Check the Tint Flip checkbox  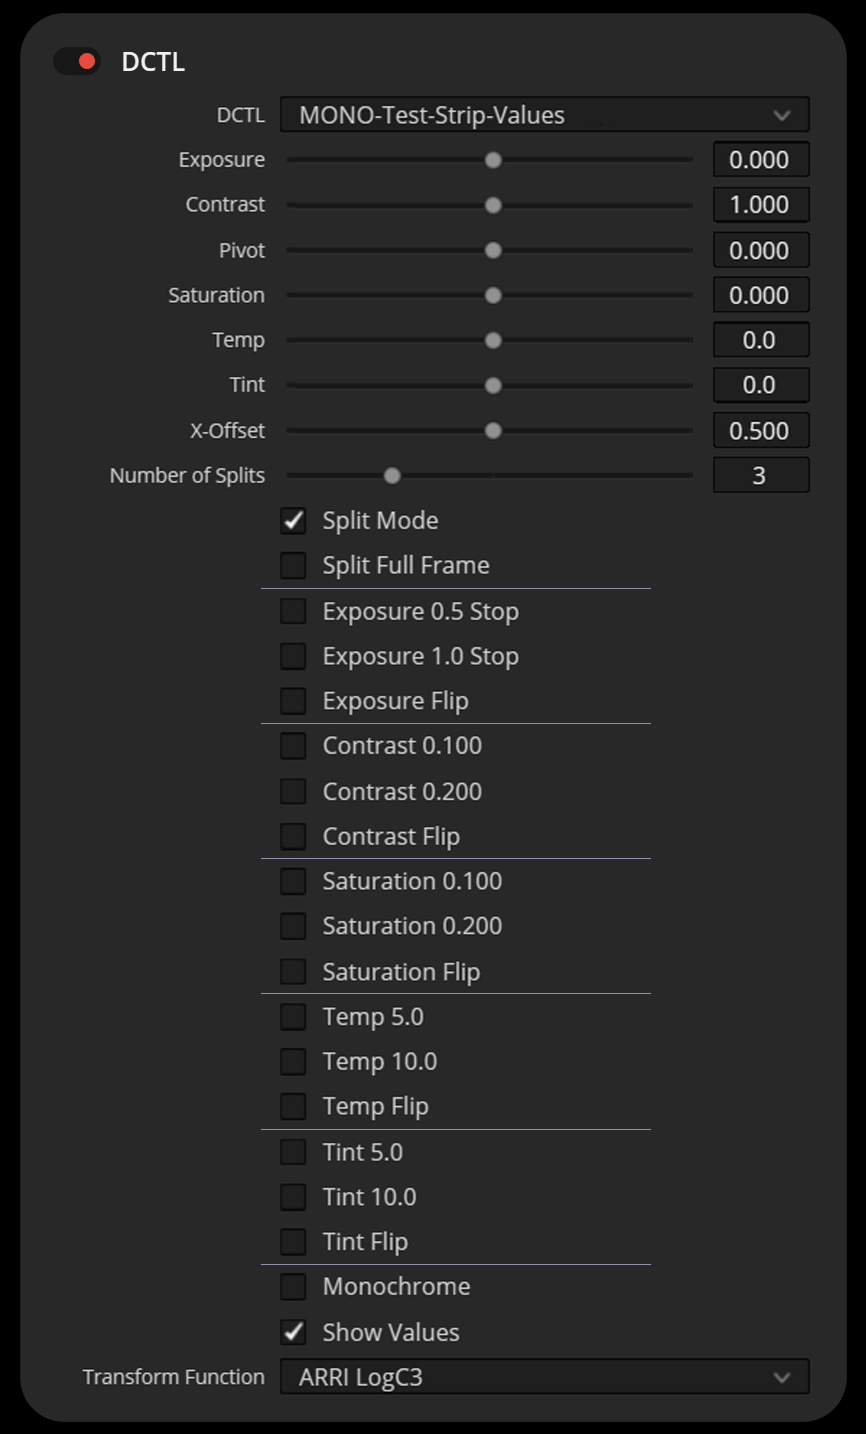point(293,1242)
